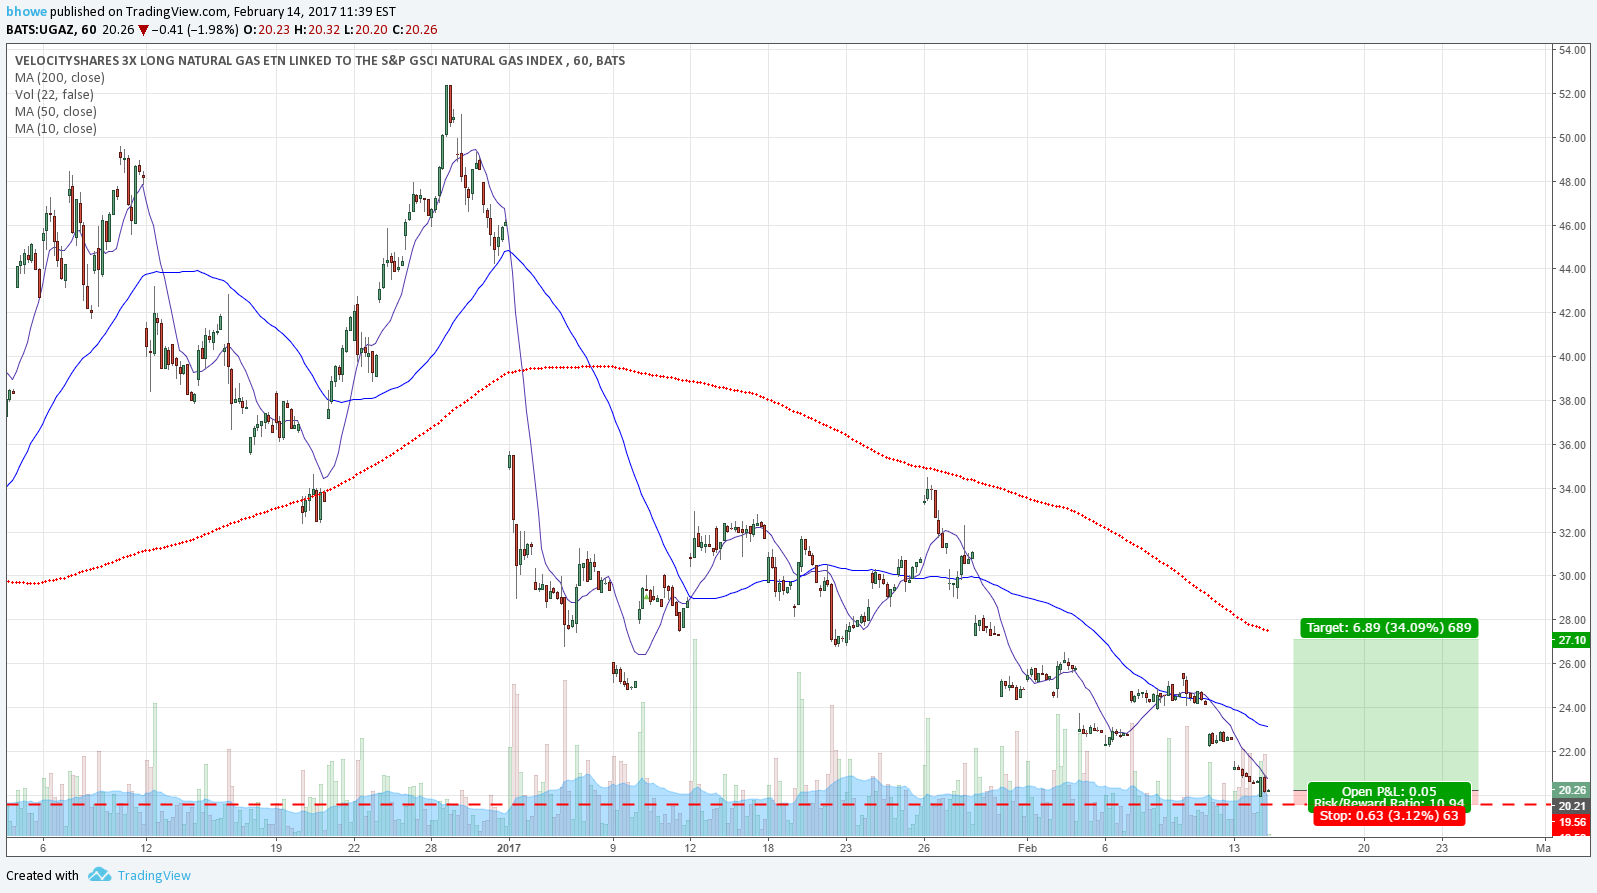Click the green 27.10 price axis tag
The height and width of the screenshot is (893, 1597).
(1571, 640)
